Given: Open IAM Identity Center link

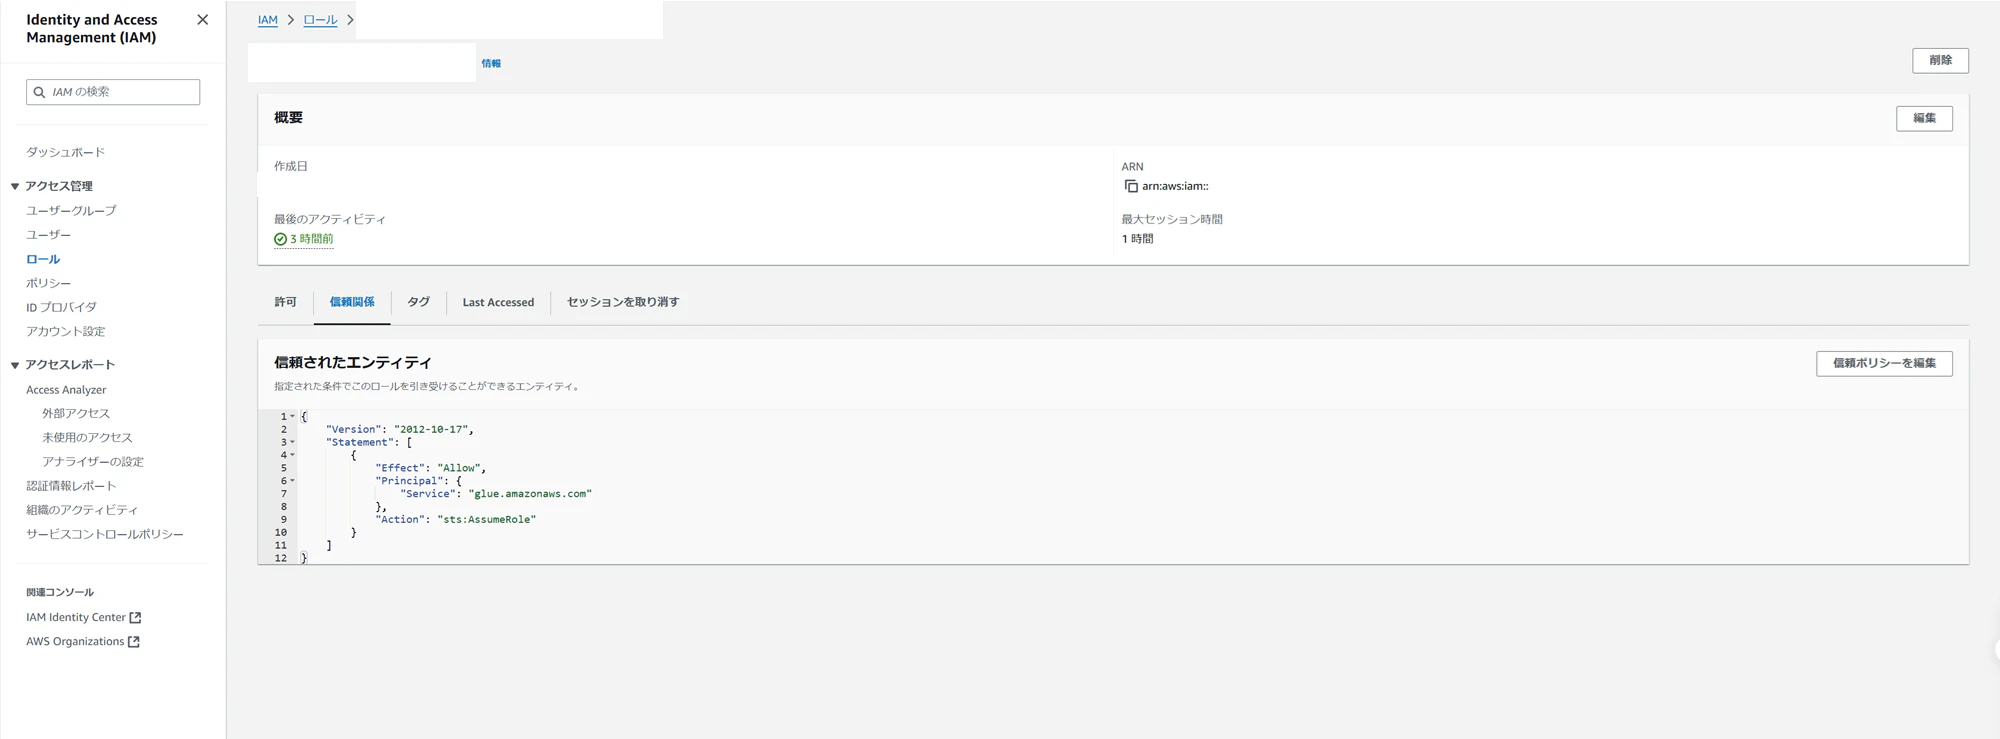Looking at the screenshot, I should [76, 617].
